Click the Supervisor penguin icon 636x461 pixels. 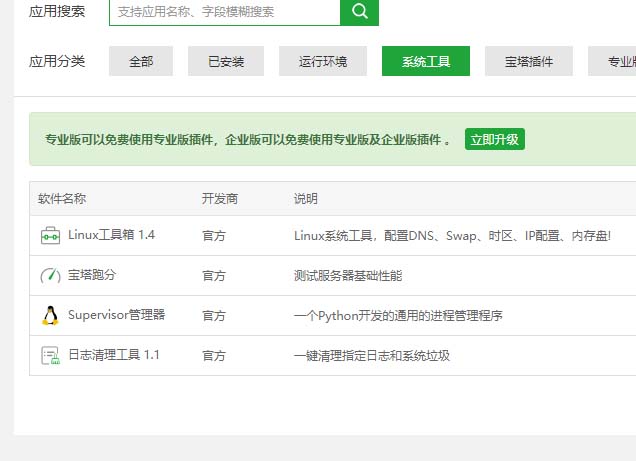pyautogui.click(x=50, y=315)
